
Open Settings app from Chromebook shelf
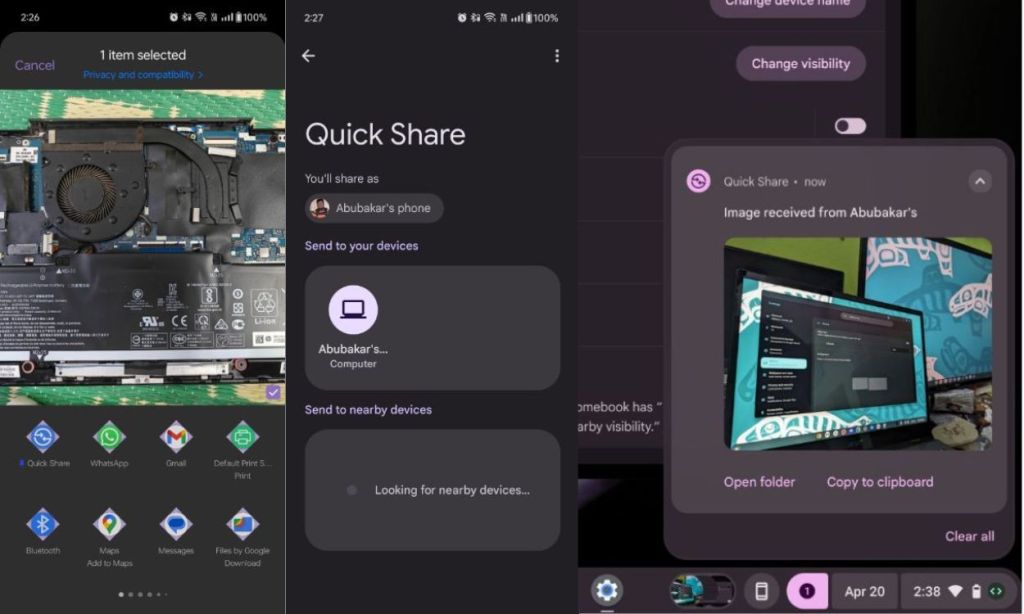[x=607, y=590]
